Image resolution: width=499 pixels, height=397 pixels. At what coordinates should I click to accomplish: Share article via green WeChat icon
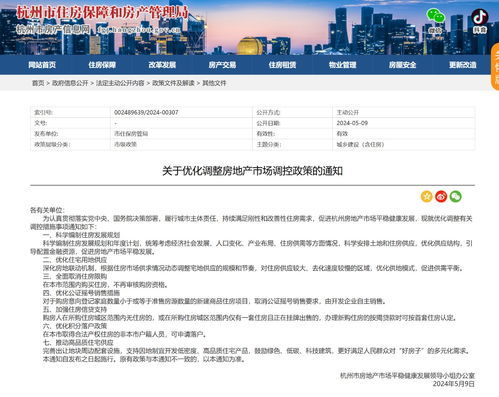click(456, 196)
